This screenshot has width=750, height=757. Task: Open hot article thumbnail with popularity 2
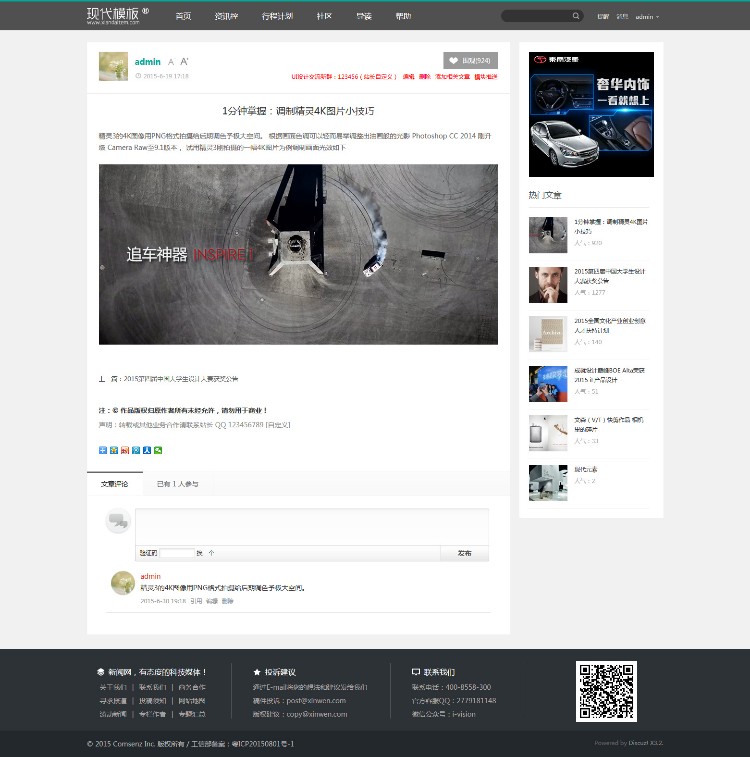pyautogui.click(x=548, y=483)
